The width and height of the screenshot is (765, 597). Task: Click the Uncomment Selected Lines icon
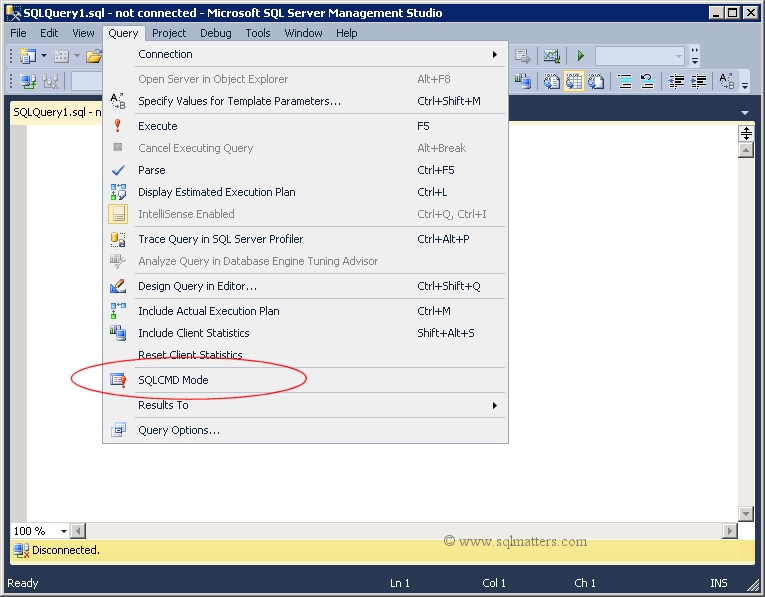tap(647, 81)
